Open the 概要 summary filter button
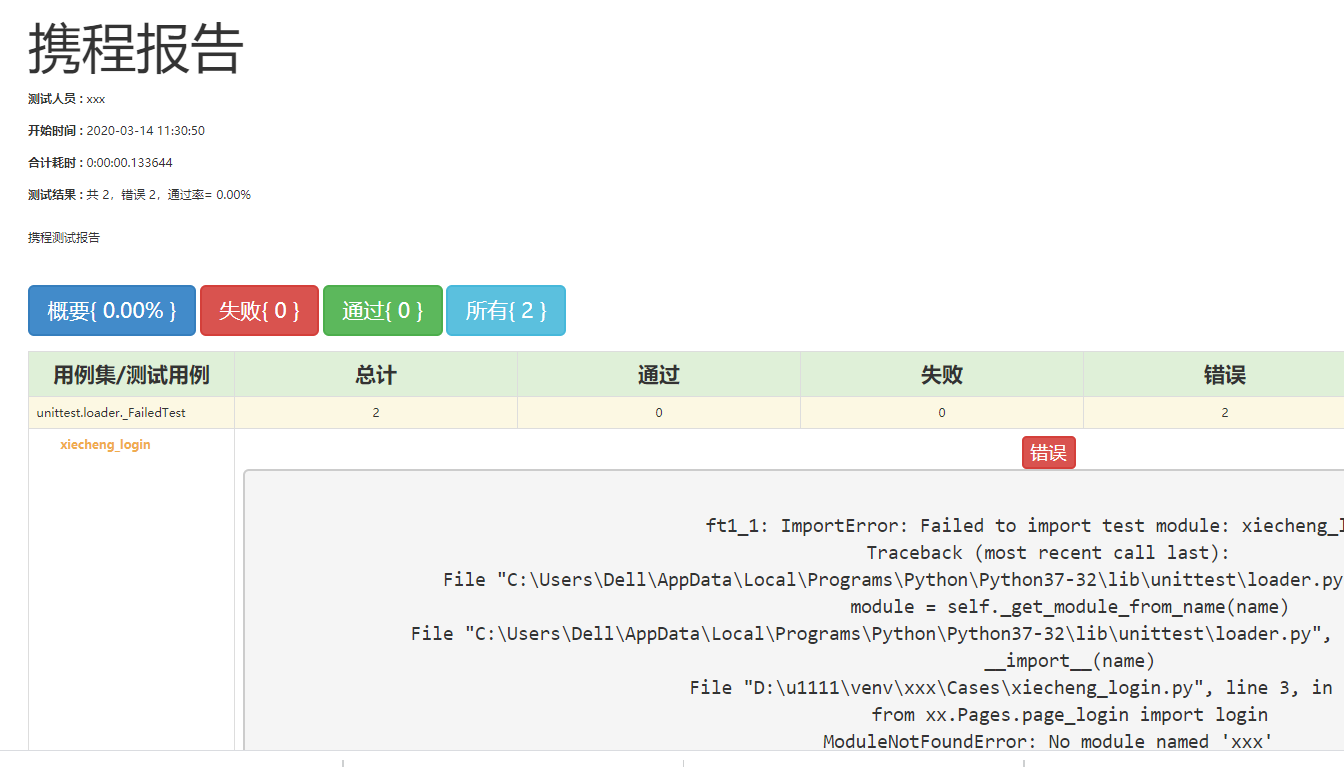Viewport: 1344px width, 767px height. (112, 311)
